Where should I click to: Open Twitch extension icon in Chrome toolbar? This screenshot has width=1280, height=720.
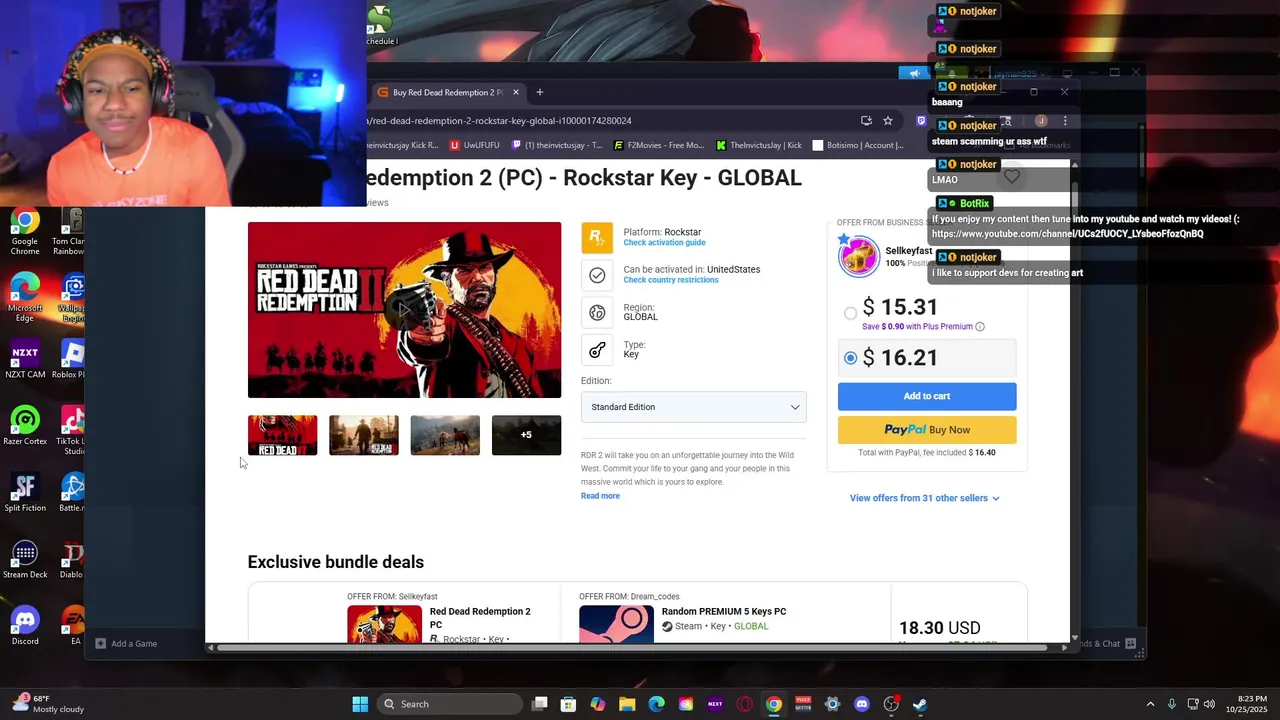pos(921,121)
